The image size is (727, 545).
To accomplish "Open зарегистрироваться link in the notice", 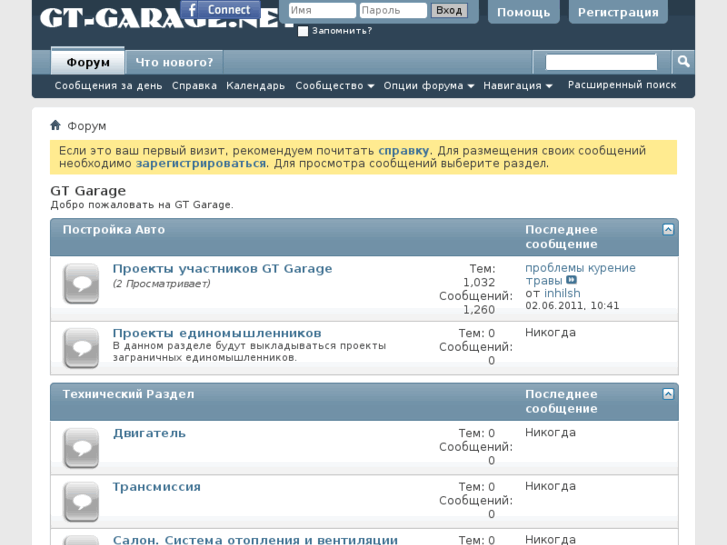I will pos(201,163).
